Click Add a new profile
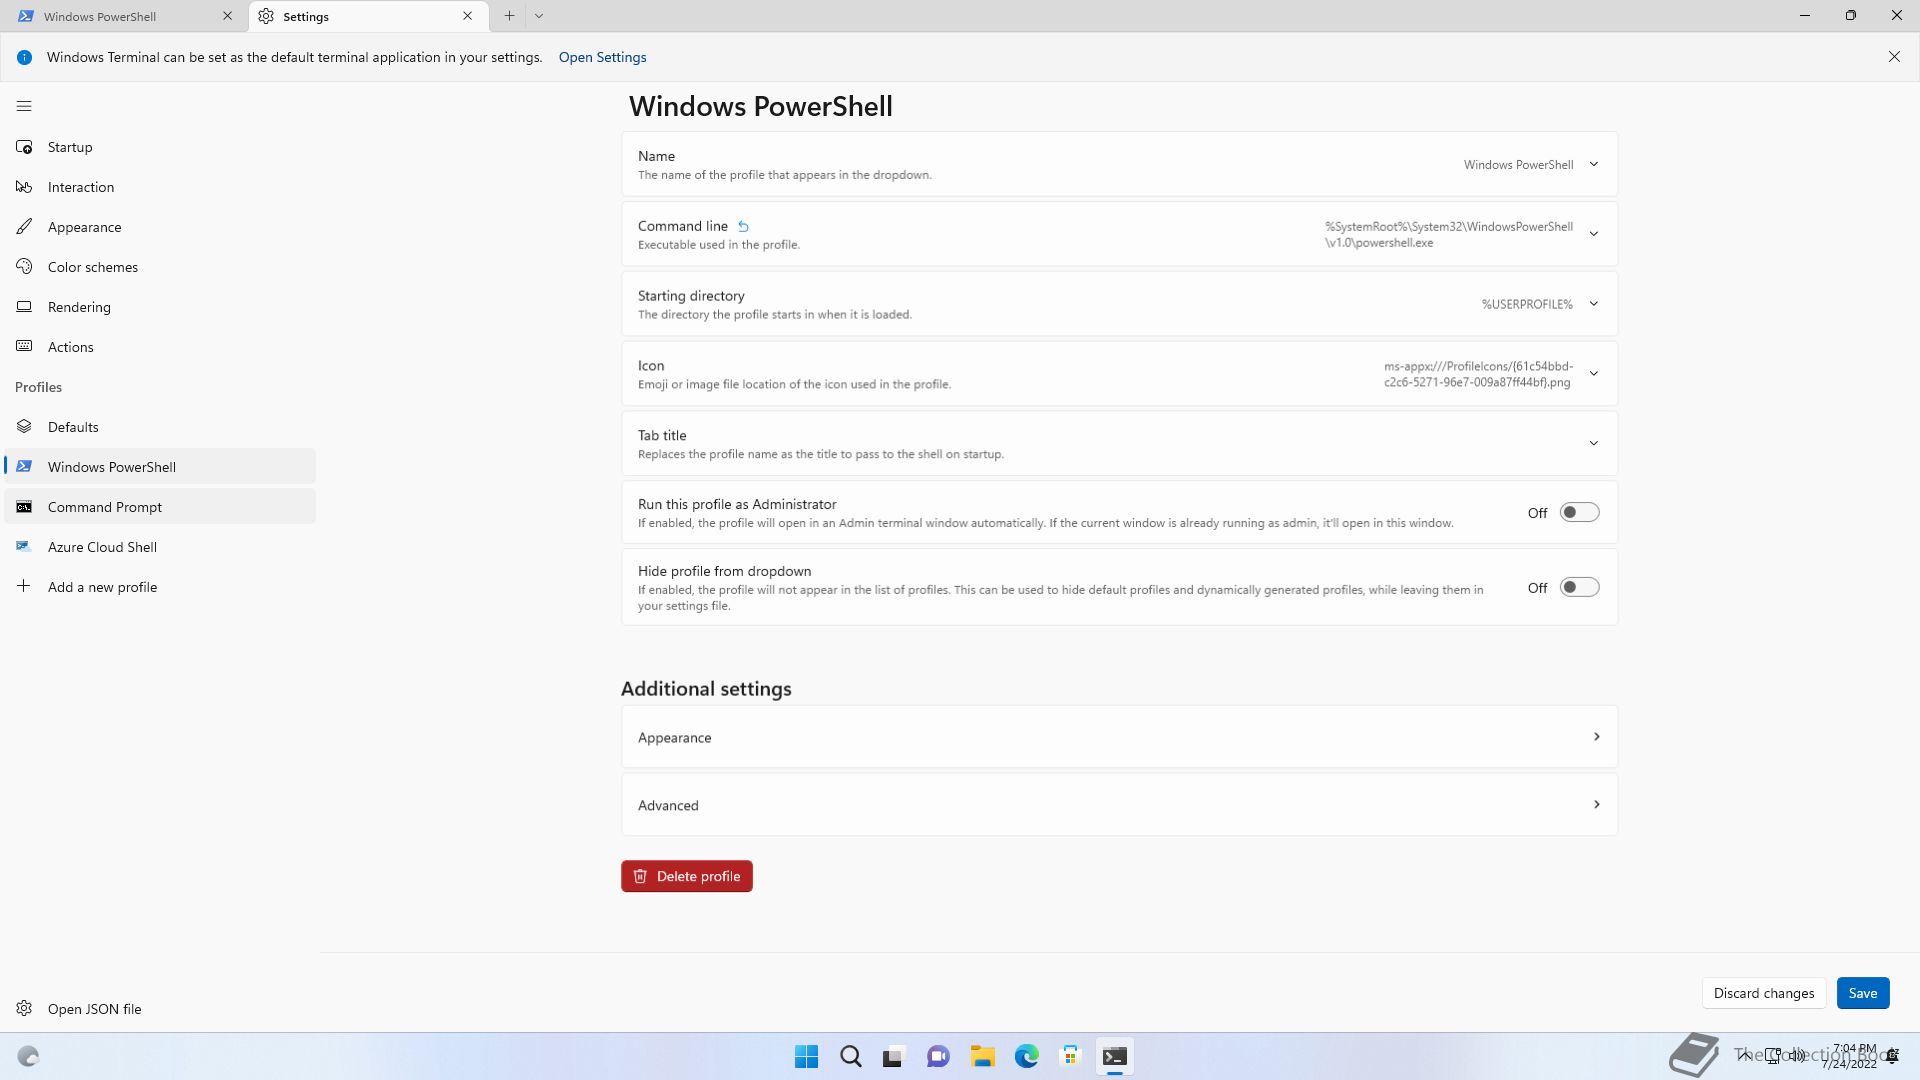Viewport: 1920px width, 1080px height. point(160,587)
